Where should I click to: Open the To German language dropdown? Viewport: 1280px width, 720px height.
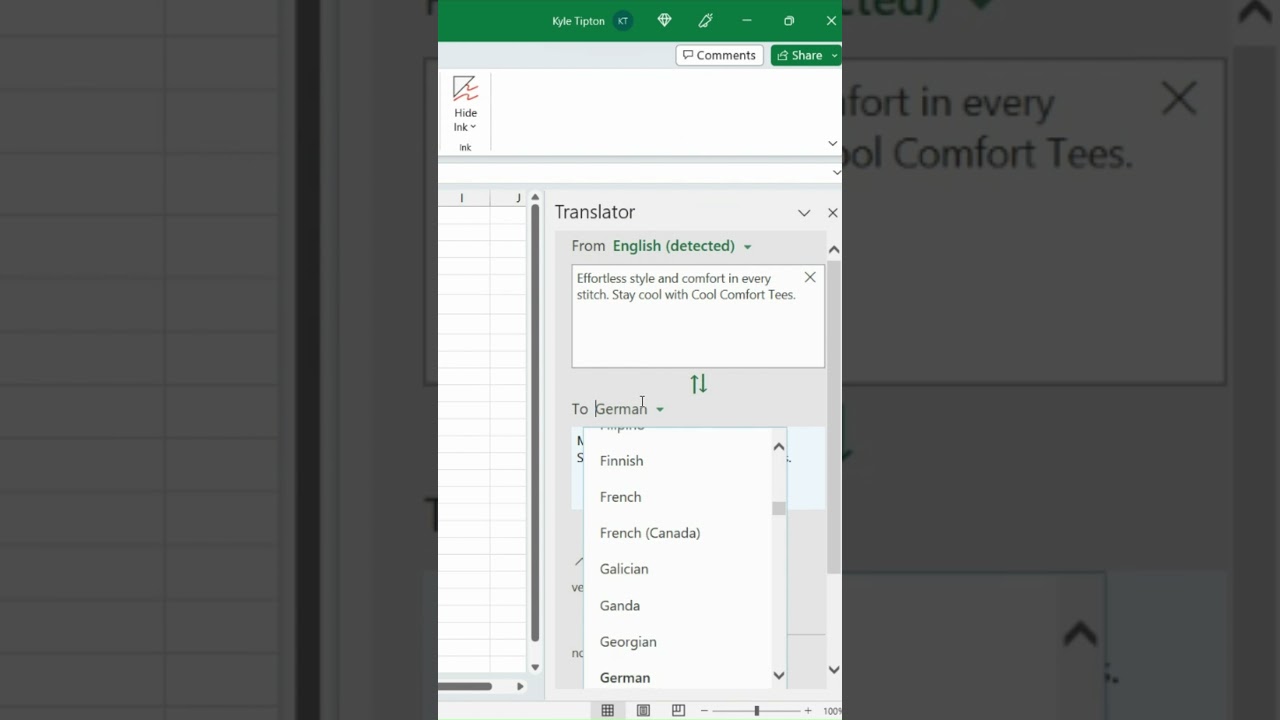click(x=630, y=409)
